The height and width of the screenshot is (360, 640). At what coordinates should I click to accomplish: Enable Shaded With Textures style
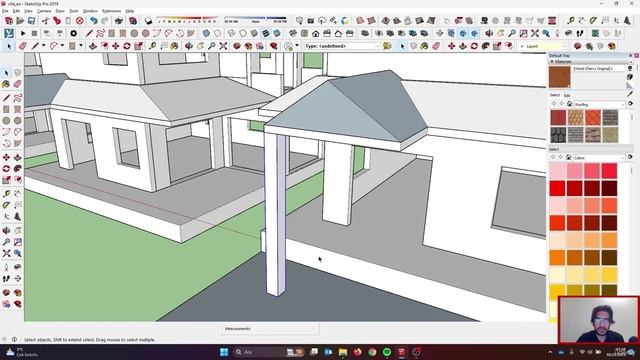click(266, 33)
